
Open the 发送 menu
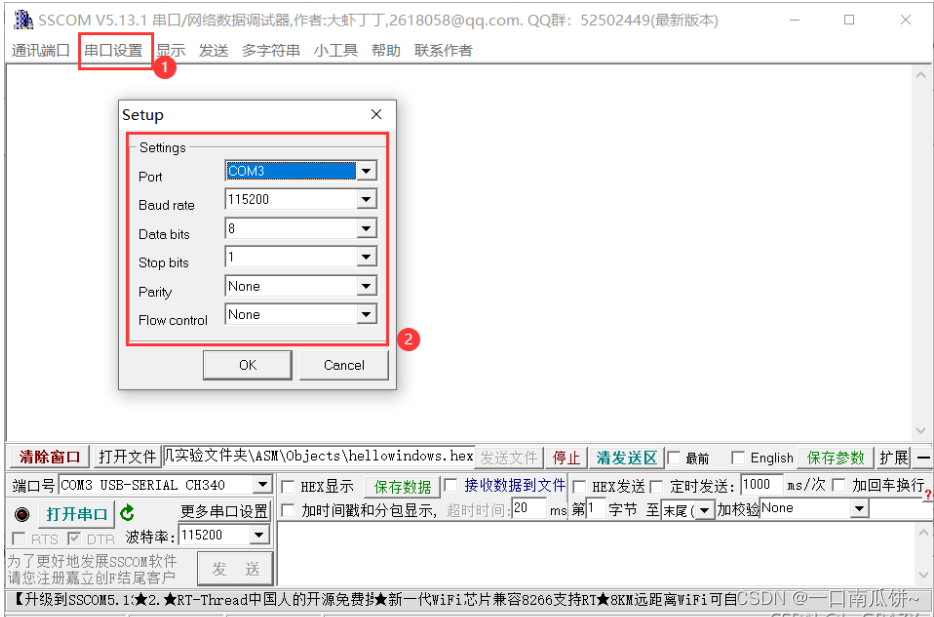tap(214, 51)
